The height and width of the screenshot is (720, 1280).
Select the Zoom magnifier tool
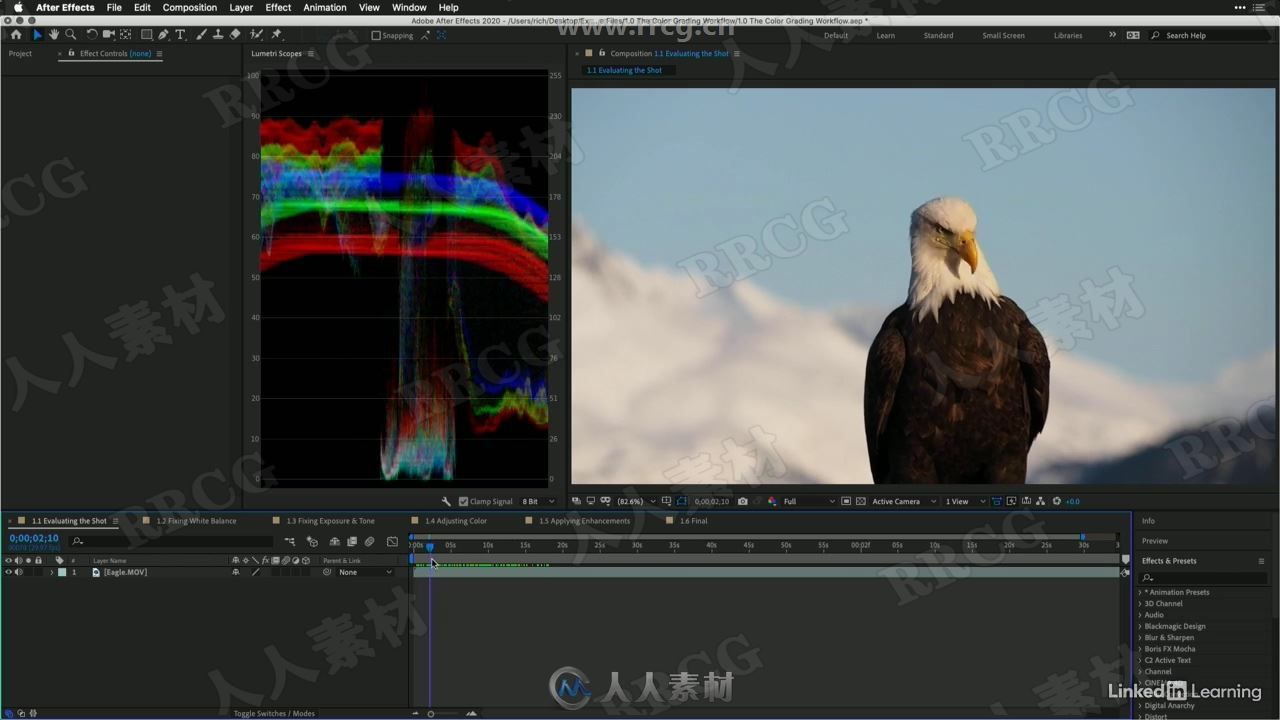pos(71,34)
